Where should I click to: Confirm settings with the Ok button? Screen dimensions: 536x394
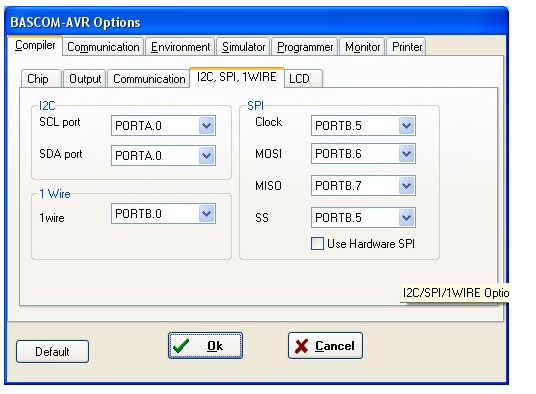pos(205,346)
